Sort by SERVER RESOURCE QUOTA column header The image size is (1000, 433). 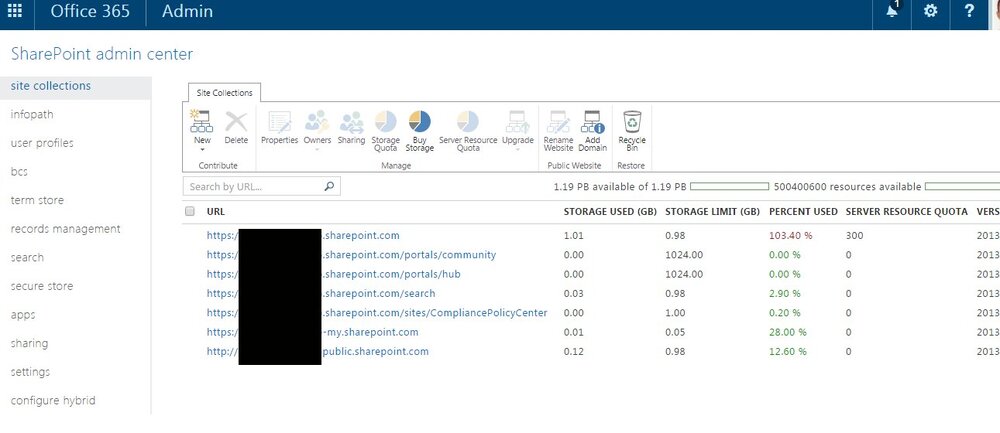pyautogui.click(x=906, y=212)
